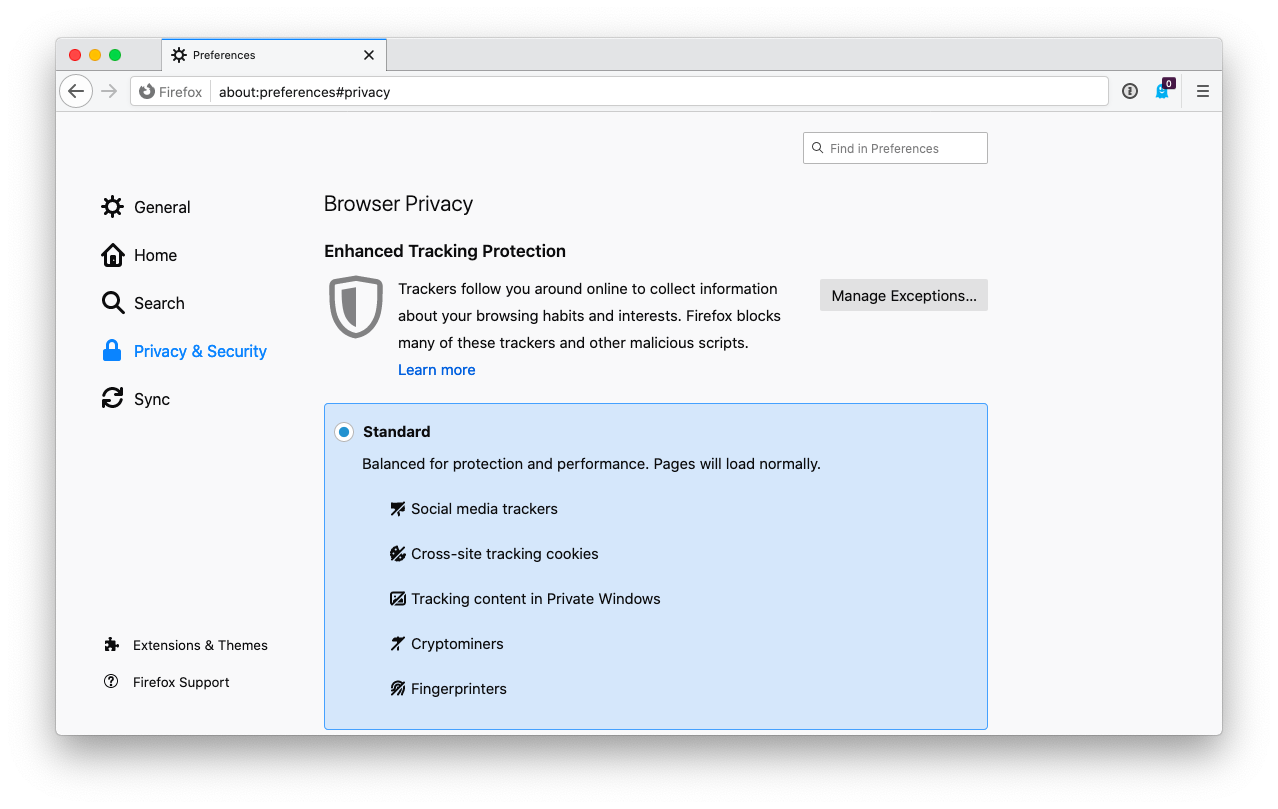This screenshot has width=1278, height=809.
Task: Select the Standard tracking protection option
Action: pyautogui.click(x=343, y=431)
